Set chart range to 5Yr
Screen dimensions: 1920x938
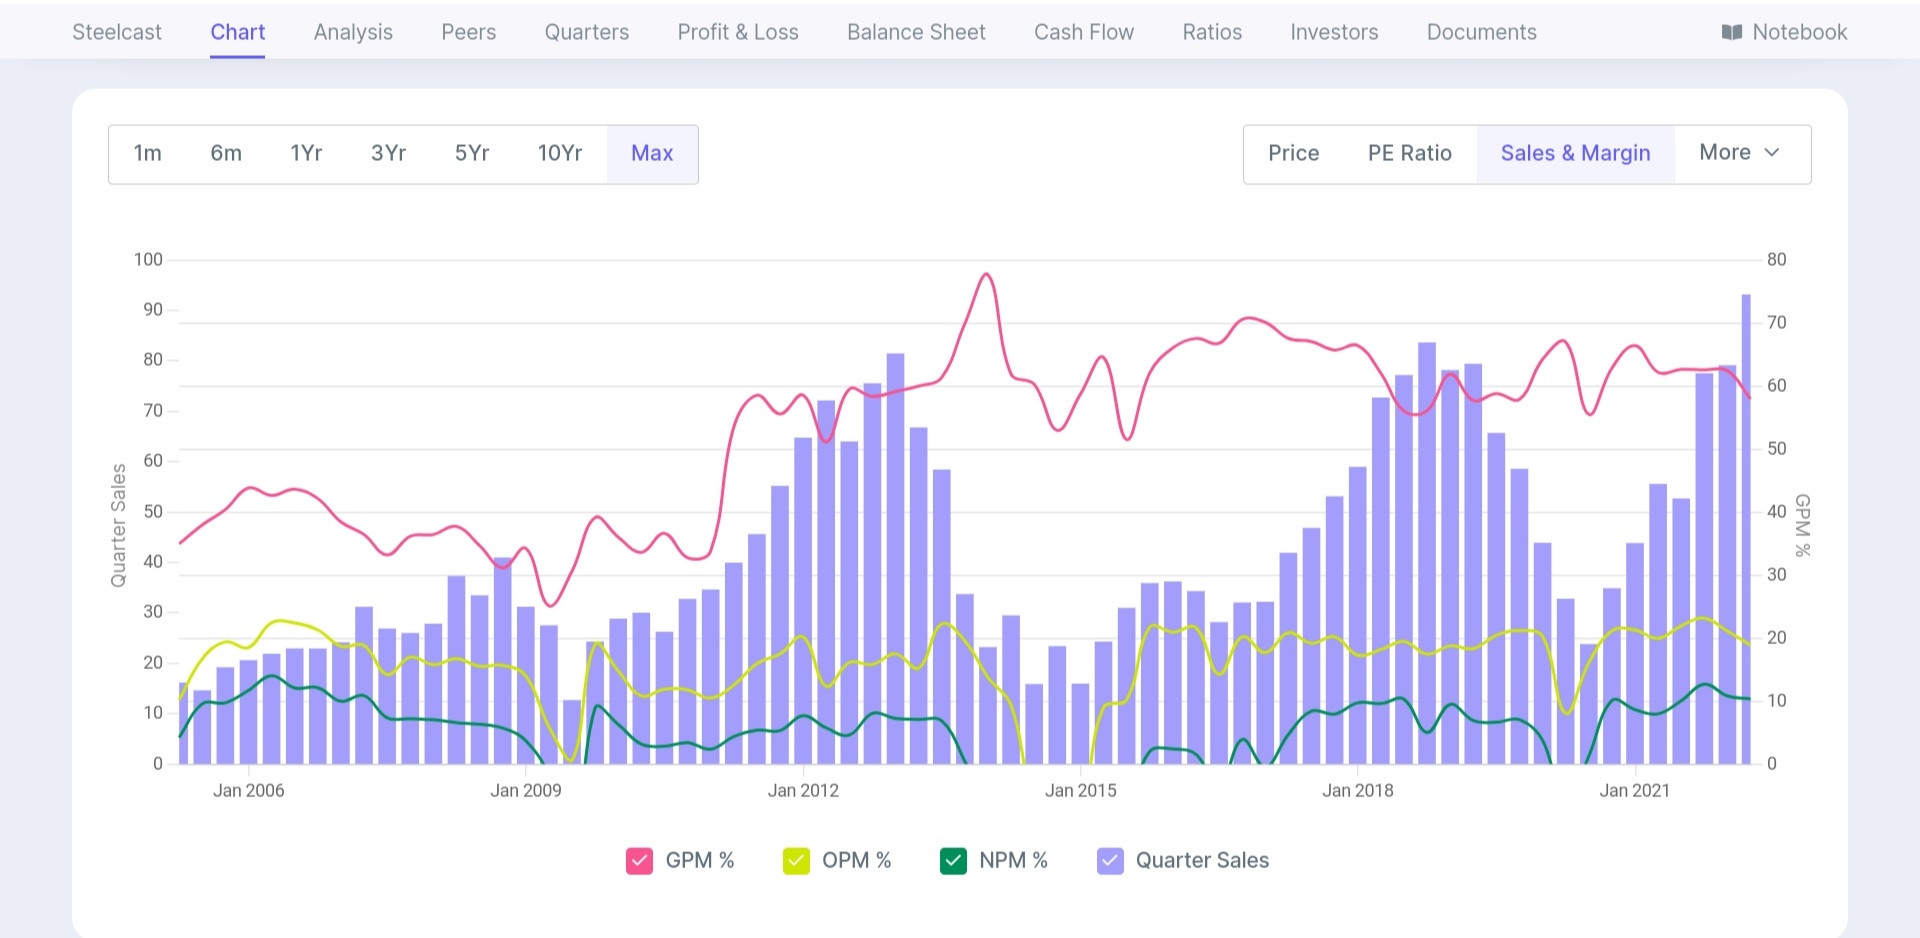[x=472, y=153]
